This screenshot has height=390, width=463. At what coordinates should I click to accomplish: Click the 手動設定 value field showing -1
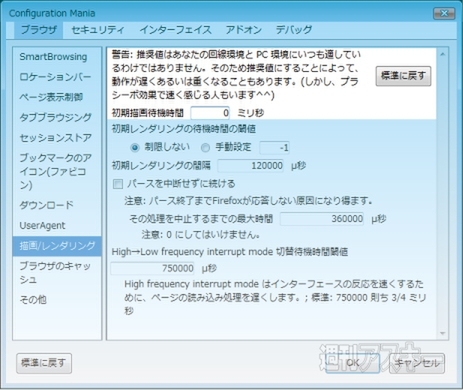(274, 147)
